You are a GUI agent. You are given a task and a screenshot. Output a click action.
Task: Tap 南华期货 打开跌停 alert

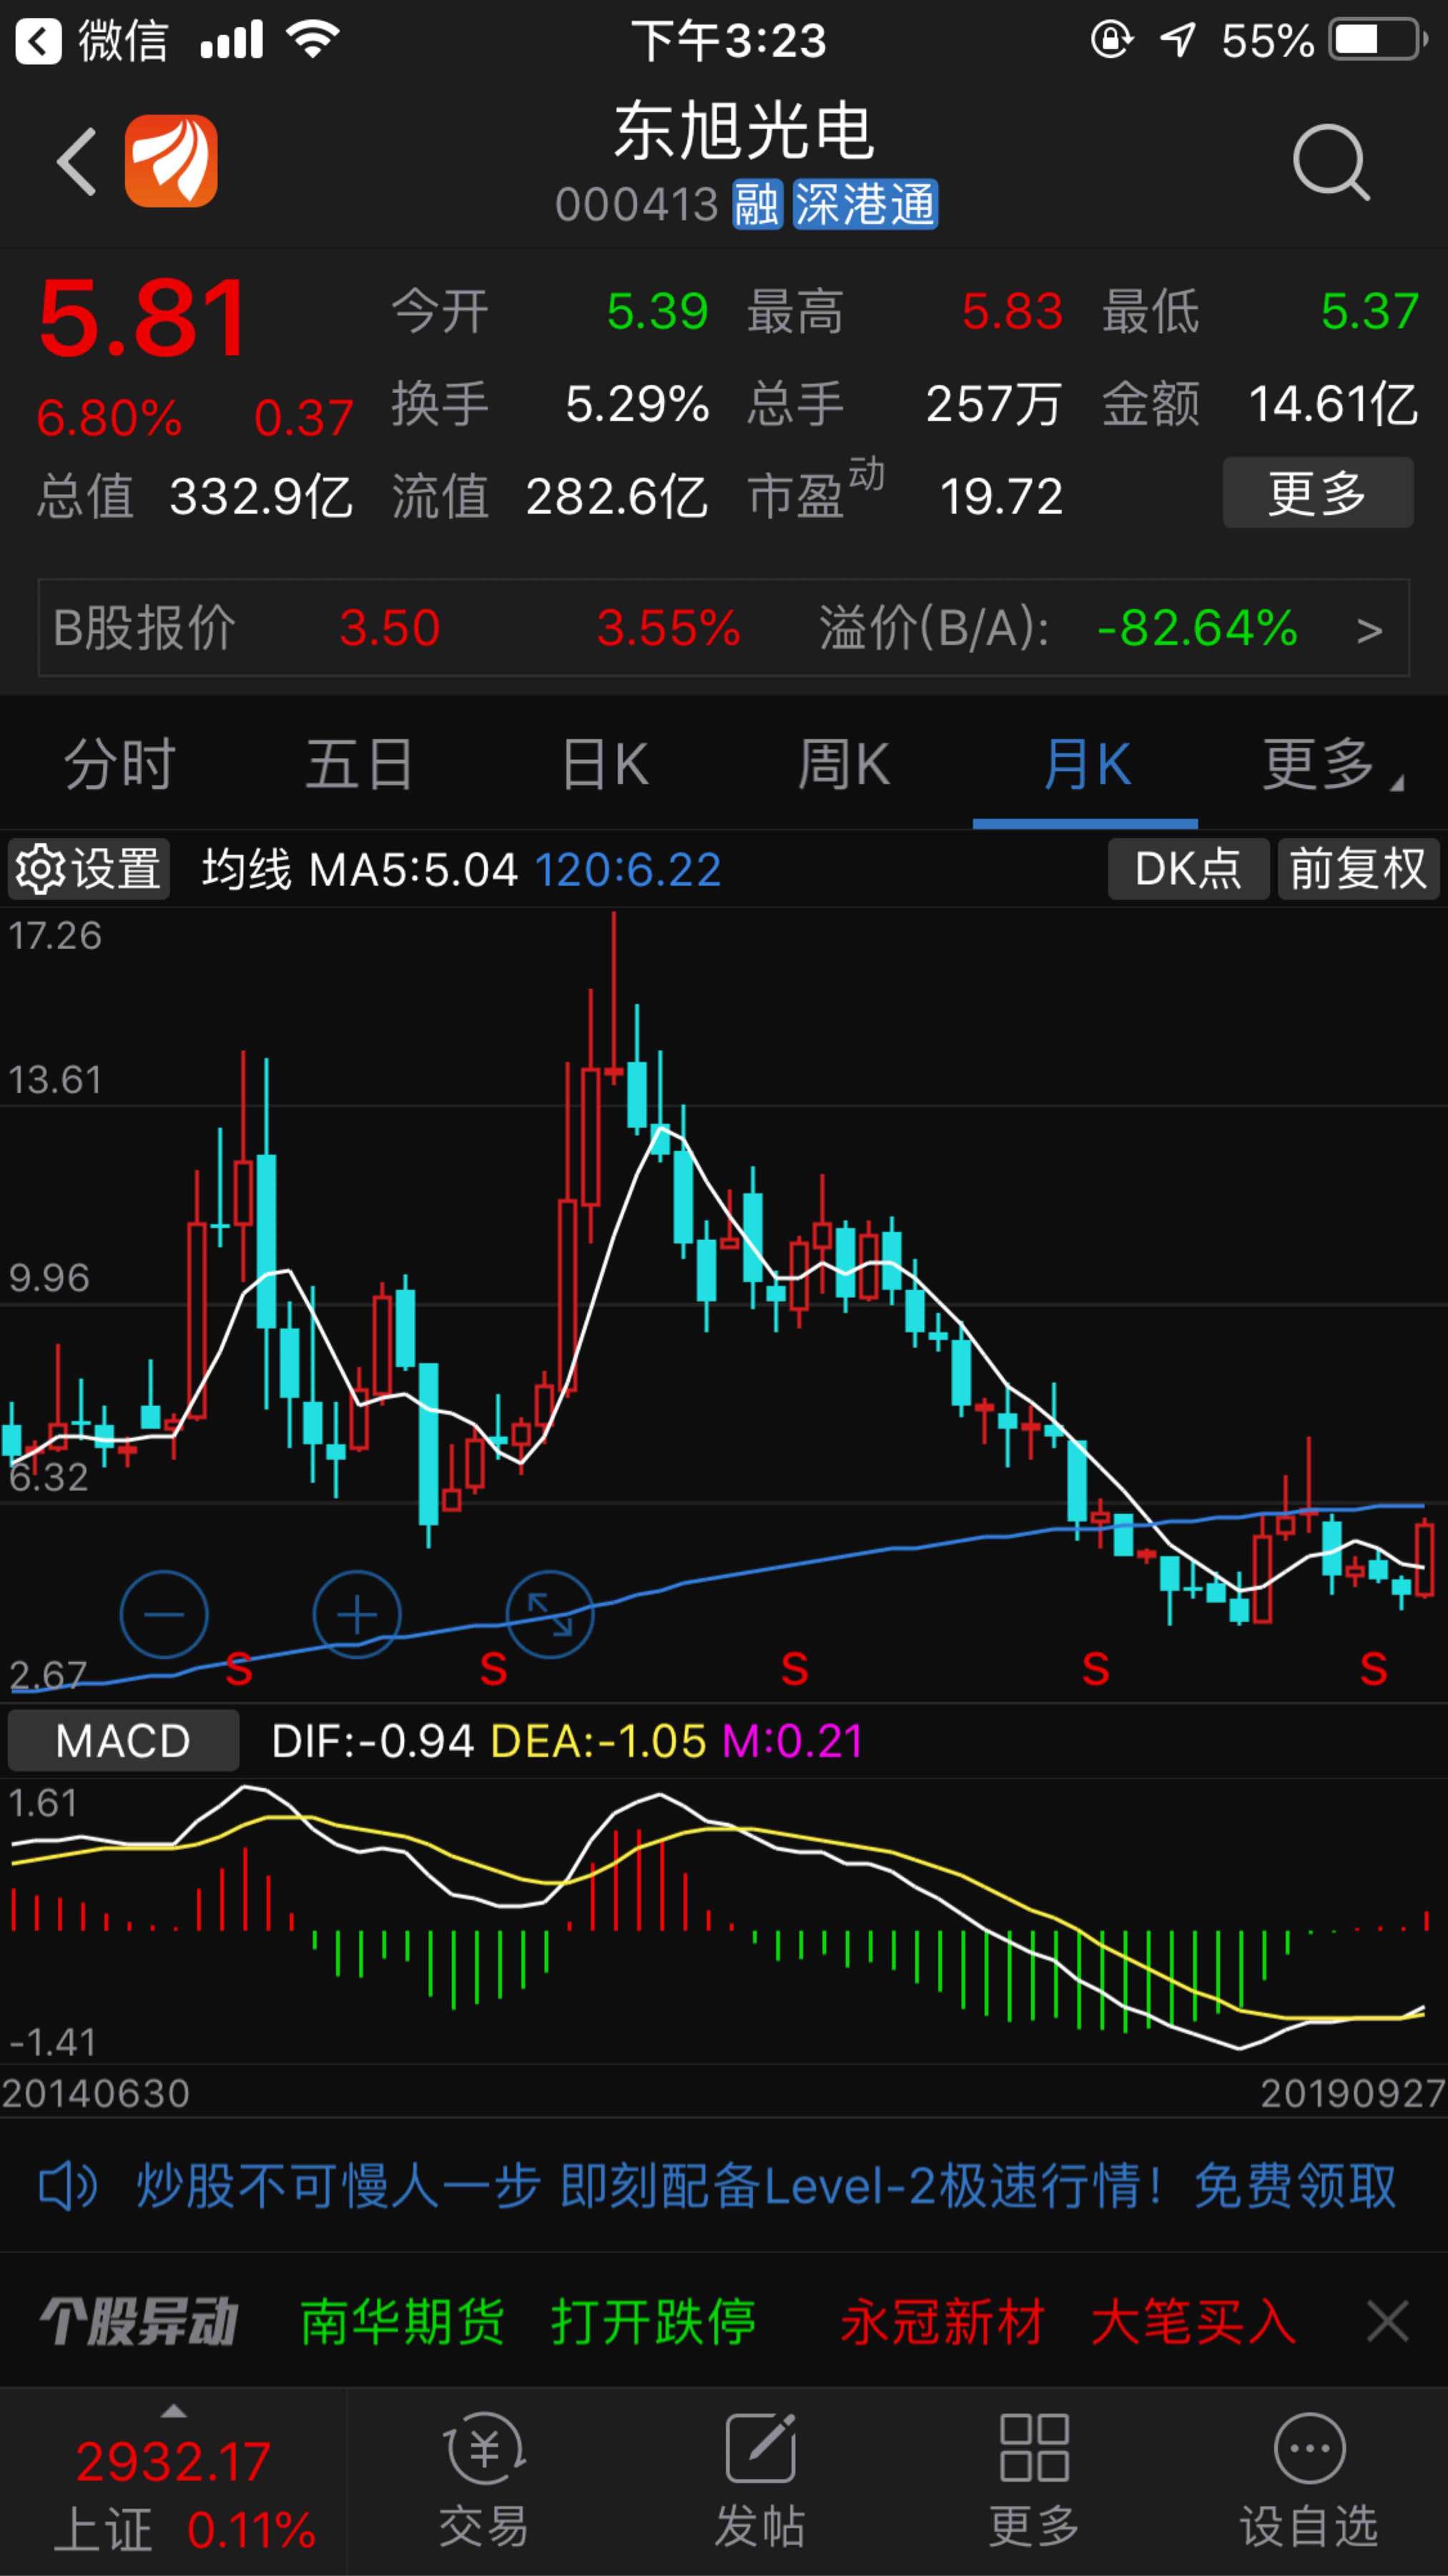pyautogui.click(x=528, y=2321)
